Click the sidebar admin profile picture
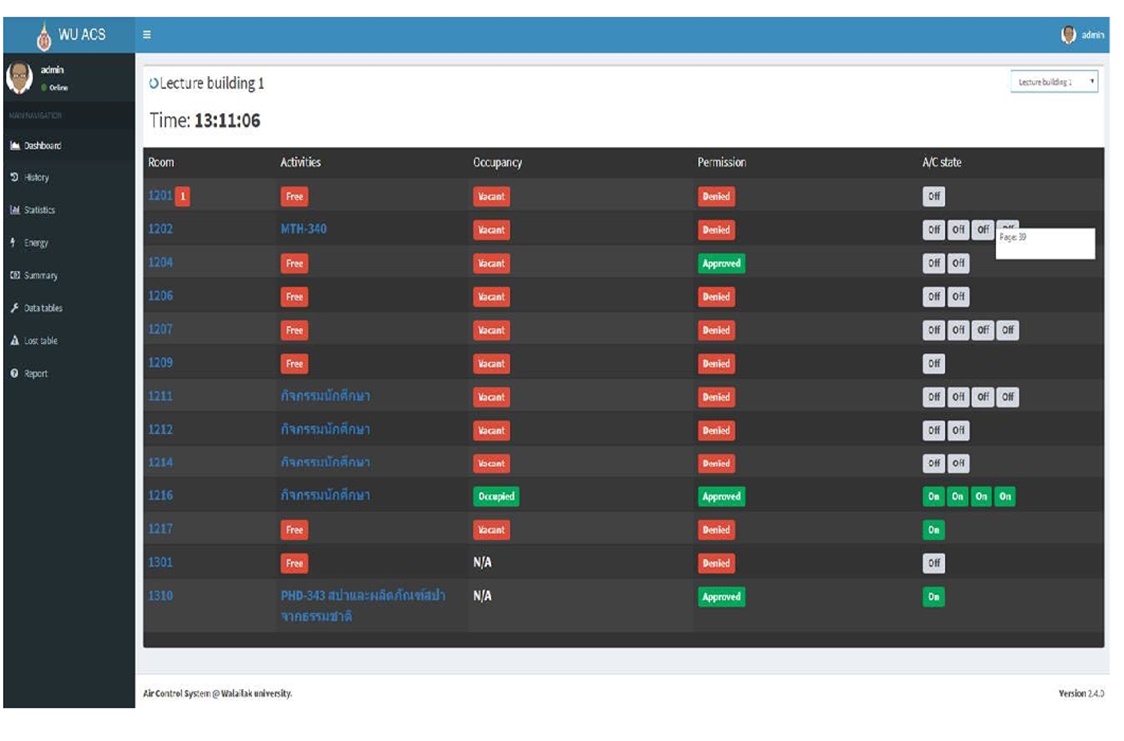 tap(20, 77)
